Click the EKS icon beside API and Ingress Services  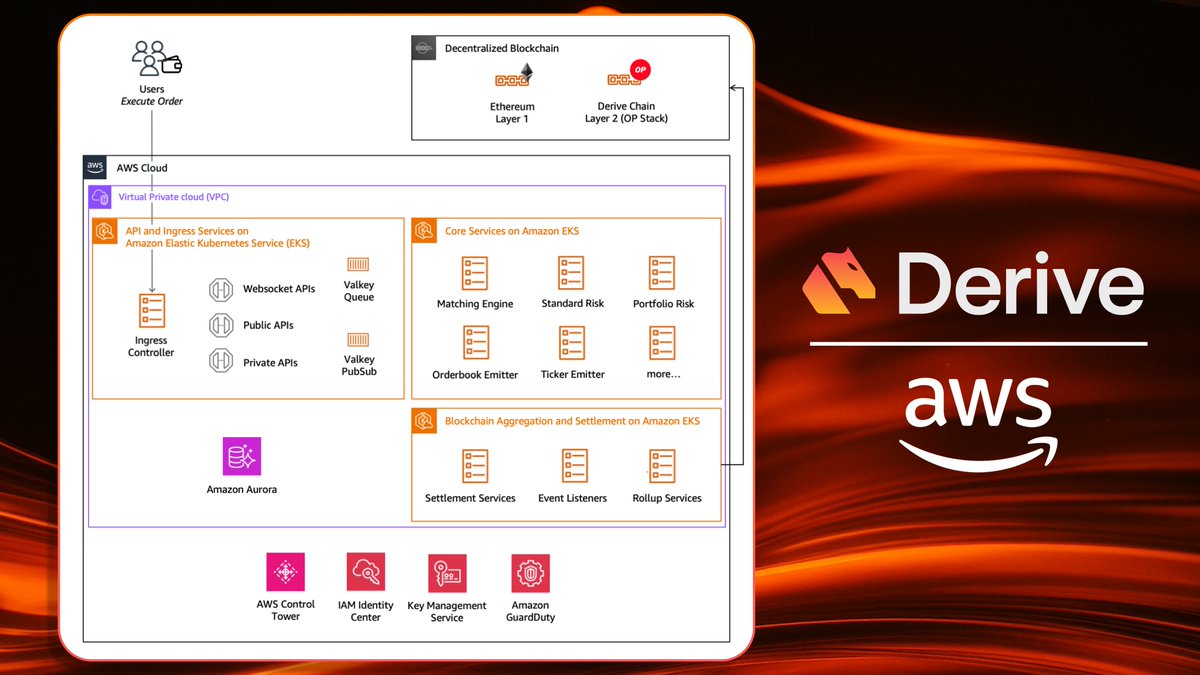[104, 231]
